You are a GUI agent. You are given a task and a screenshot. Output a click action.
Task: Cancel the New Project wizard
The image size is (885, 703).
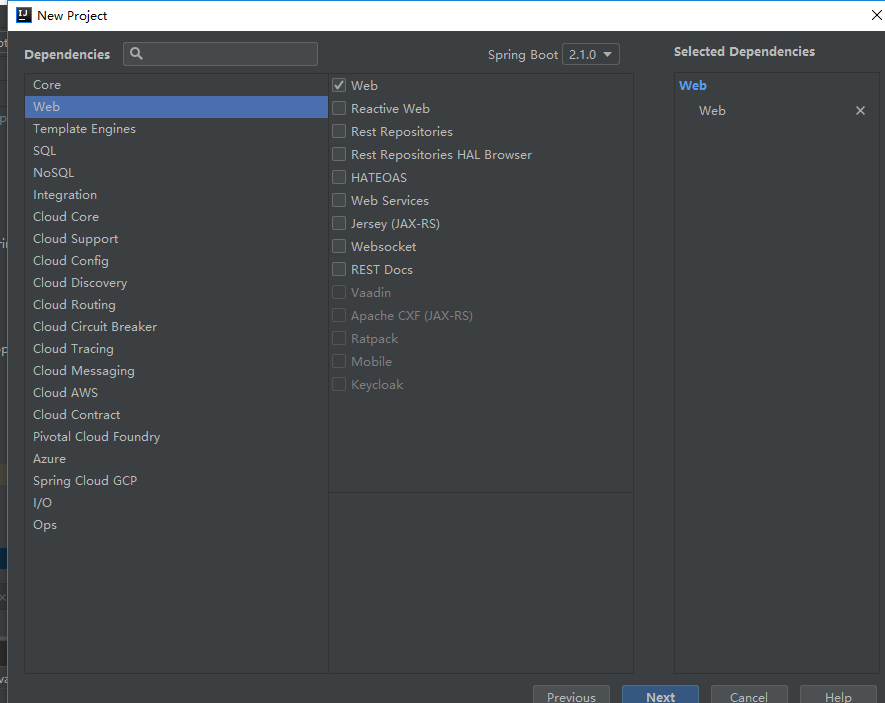(x=749, y=696)
